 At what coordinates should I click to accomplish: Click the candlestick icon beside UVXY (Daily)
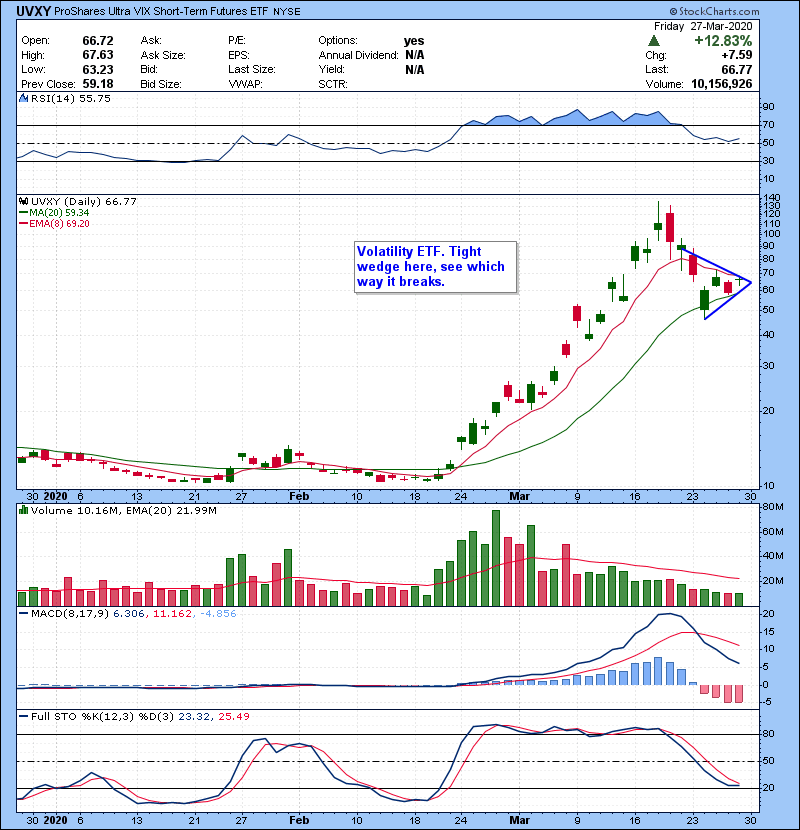pos(23,201)
